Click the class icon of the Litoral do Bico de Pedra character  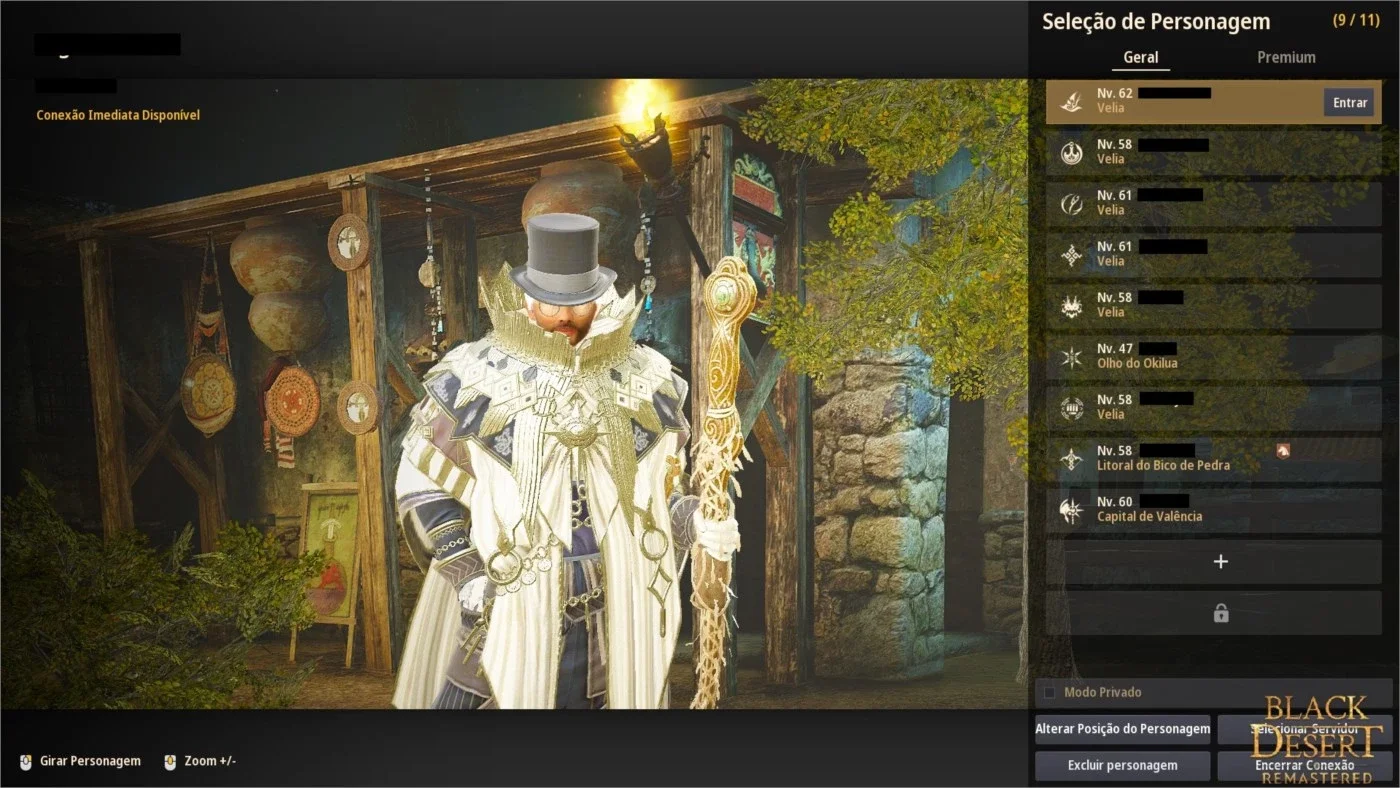[x=1071, y=459]
